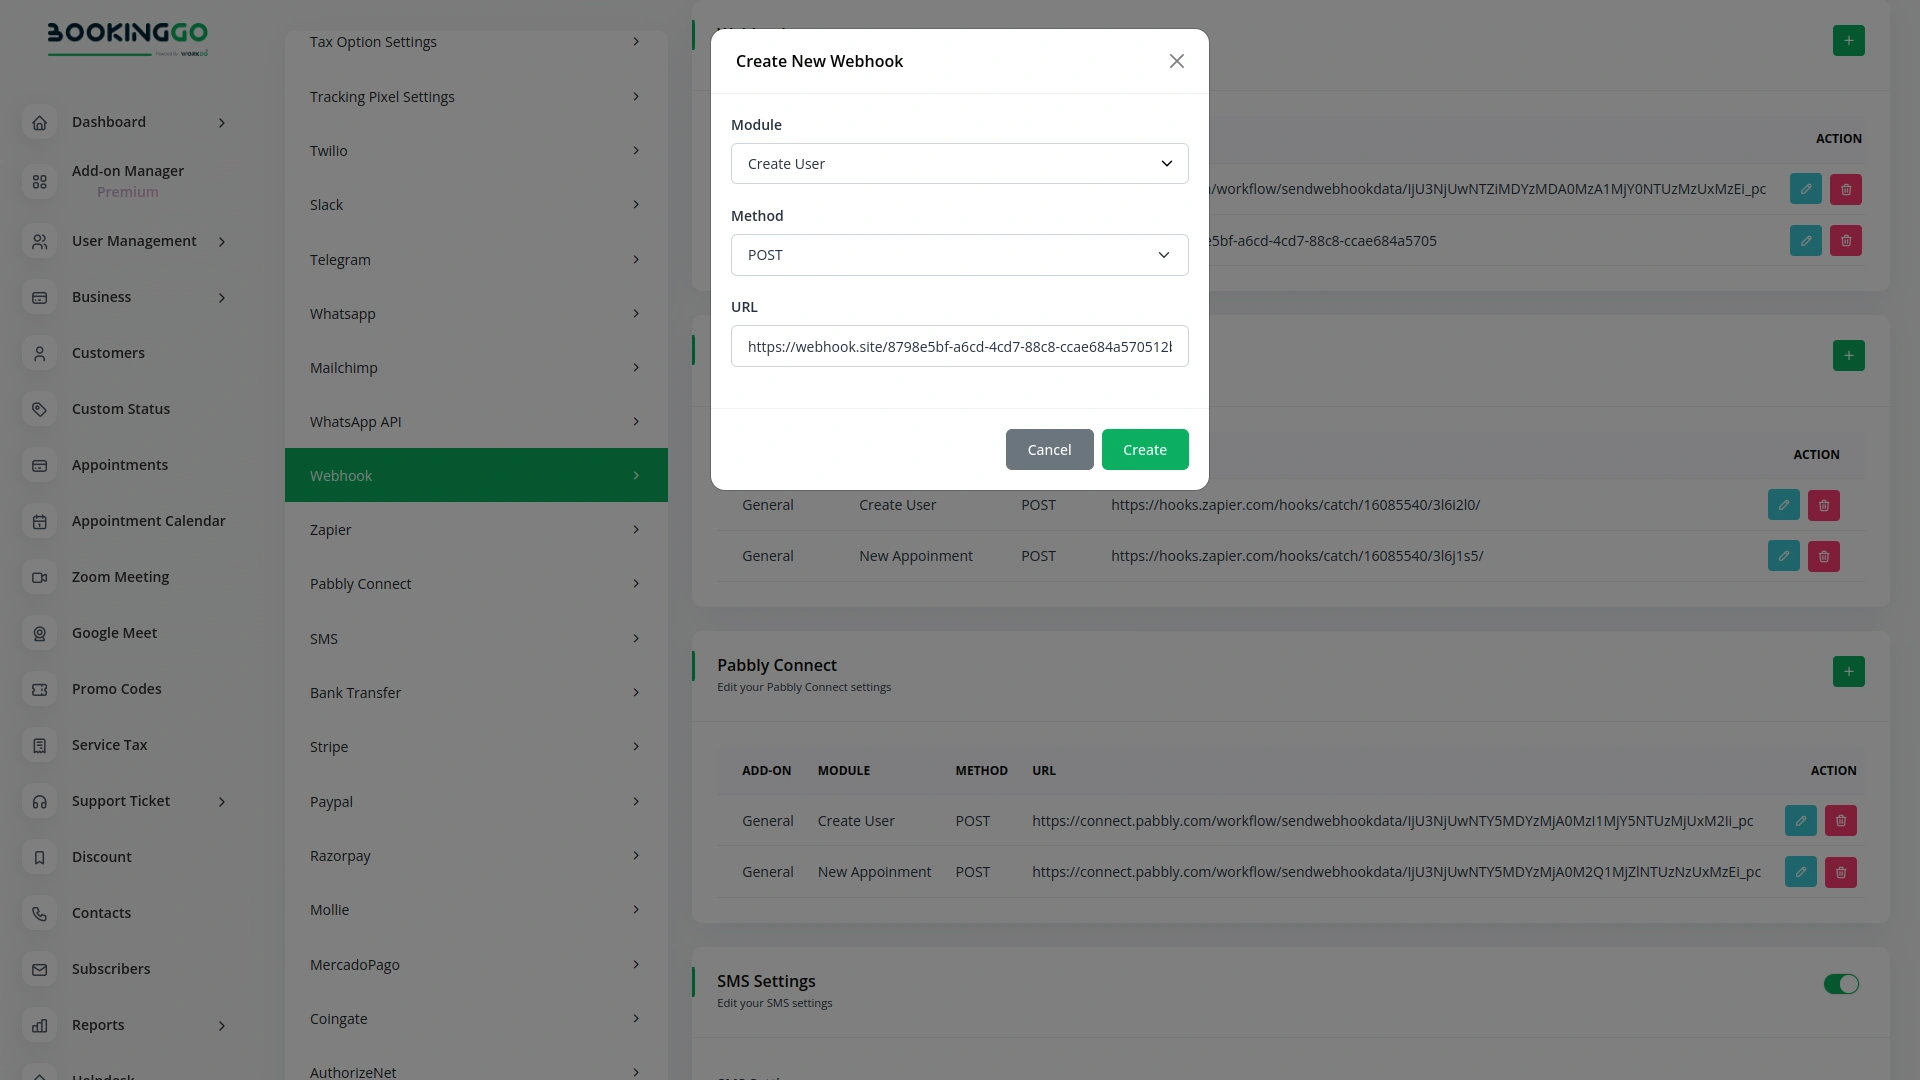
Task: Click the Create button
Action: [x=1144, y=449]
